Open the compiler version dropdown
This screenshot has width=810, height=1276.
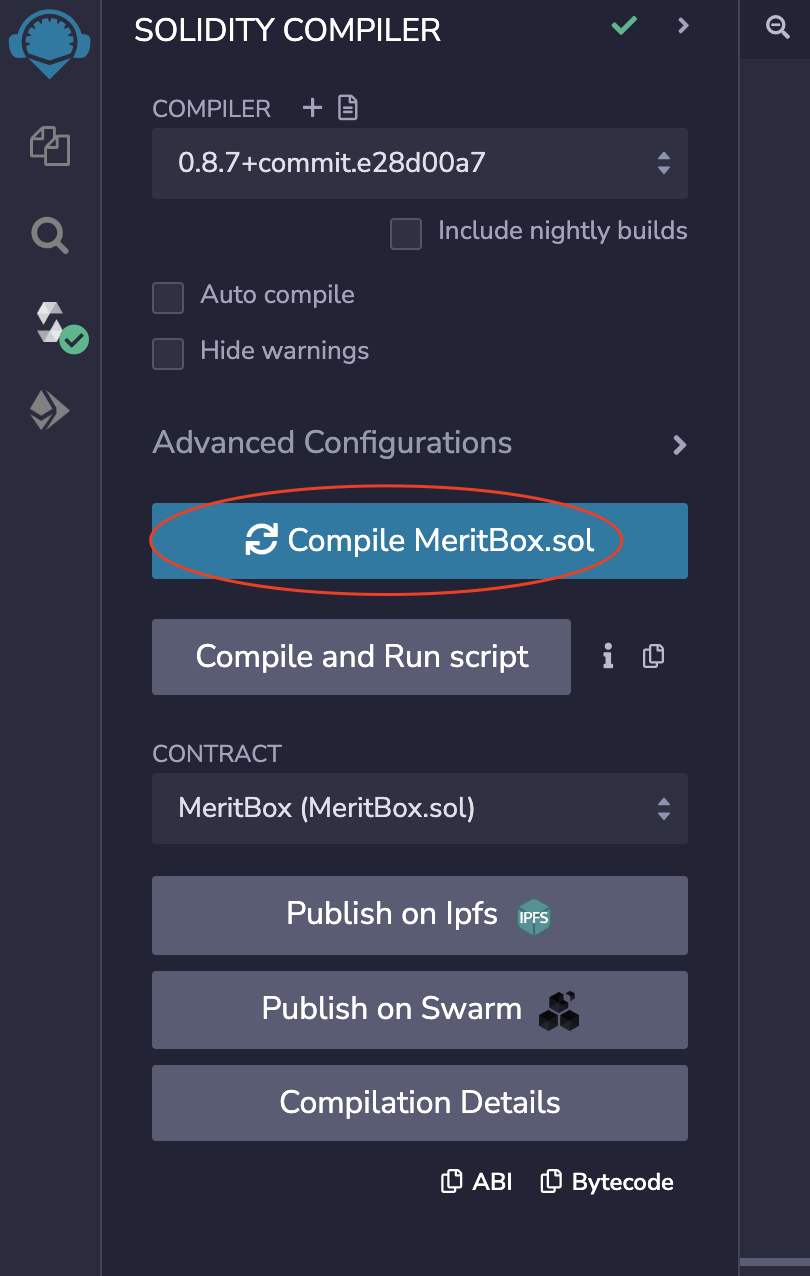pos(420,163)
